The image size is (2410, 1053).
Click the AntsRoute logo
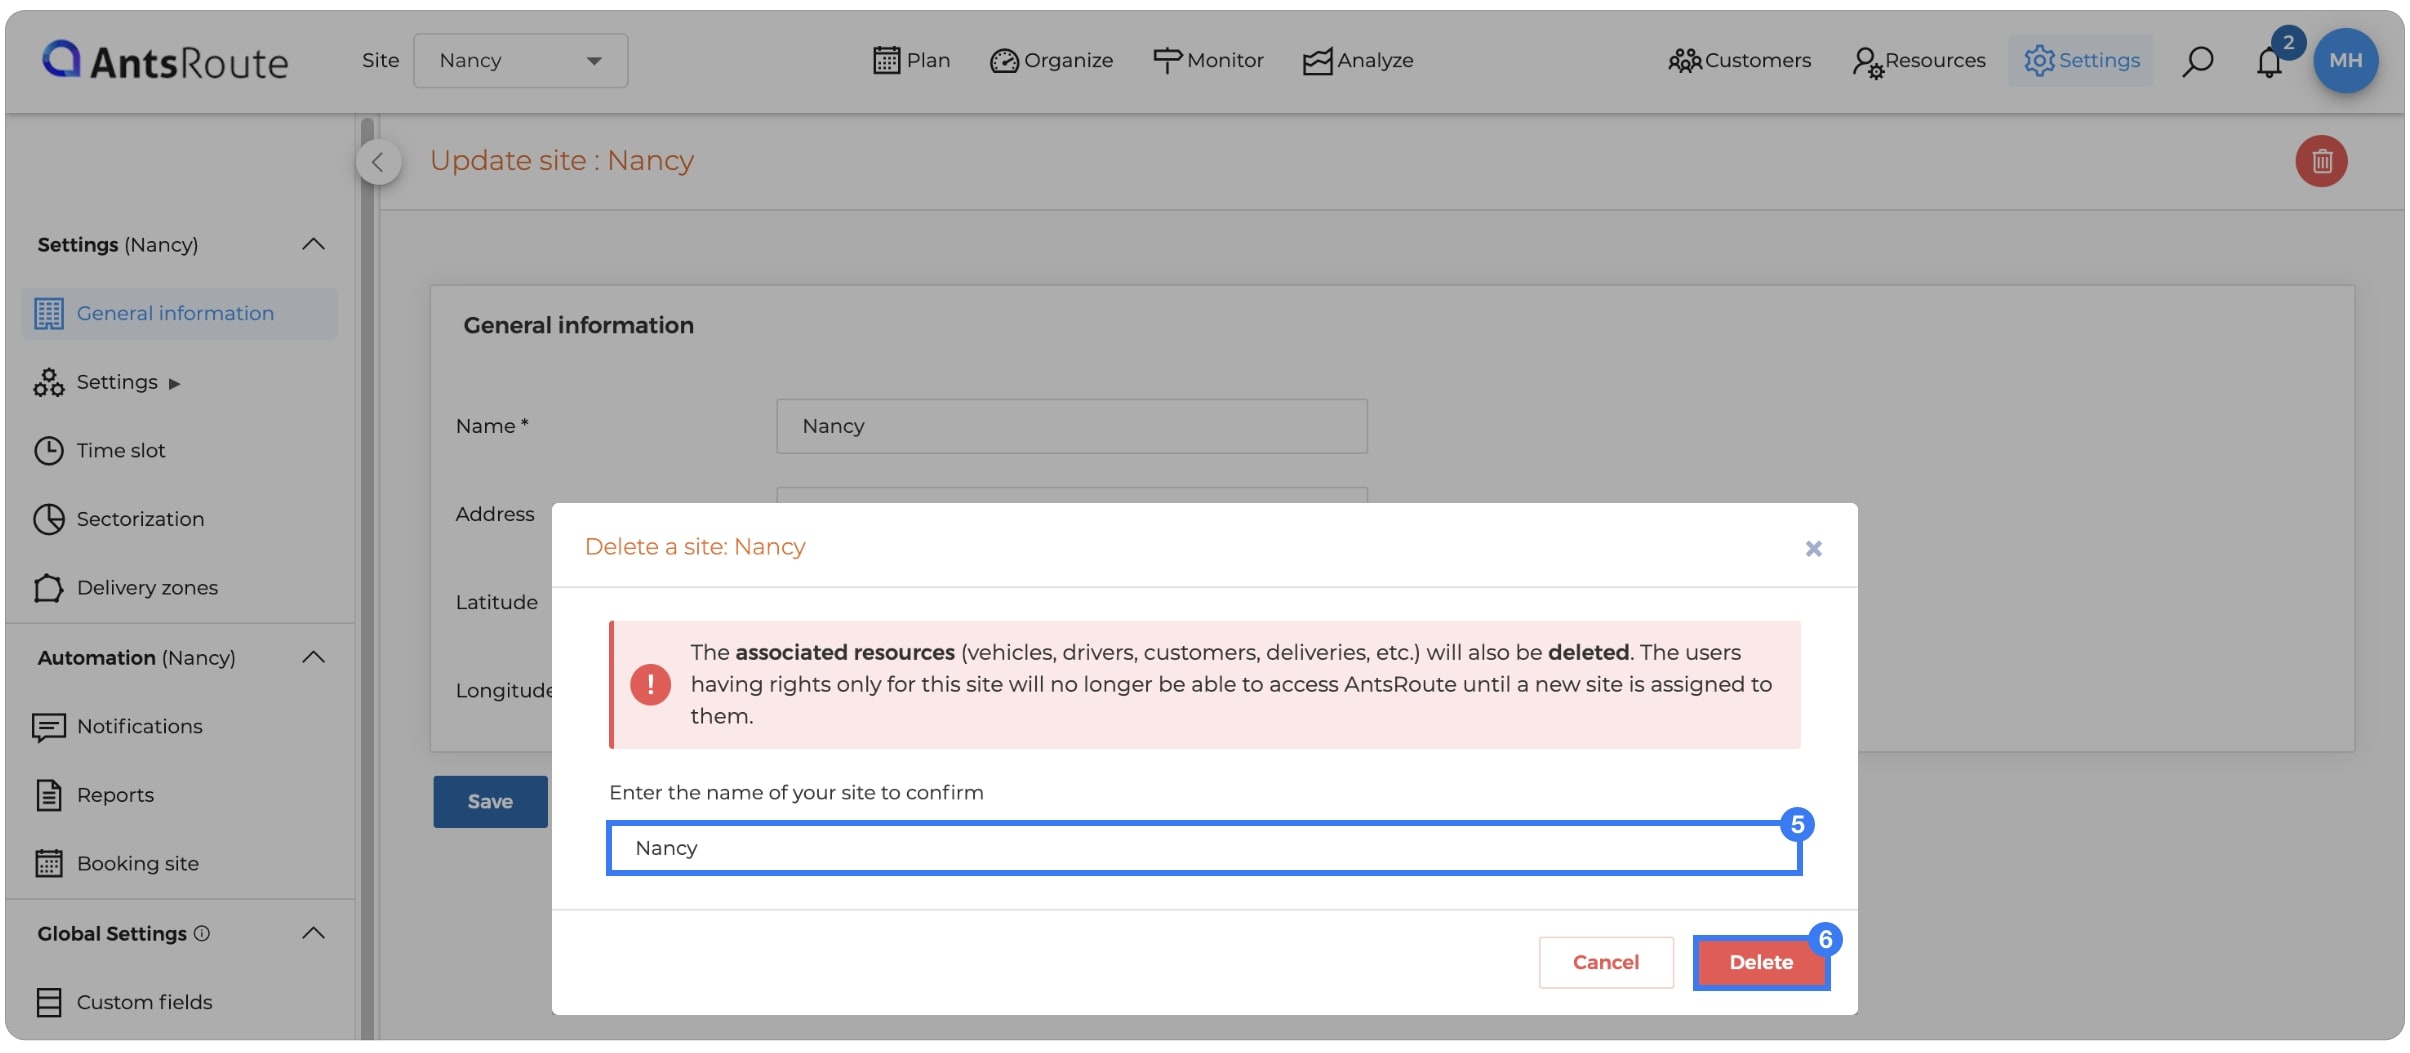165,60
